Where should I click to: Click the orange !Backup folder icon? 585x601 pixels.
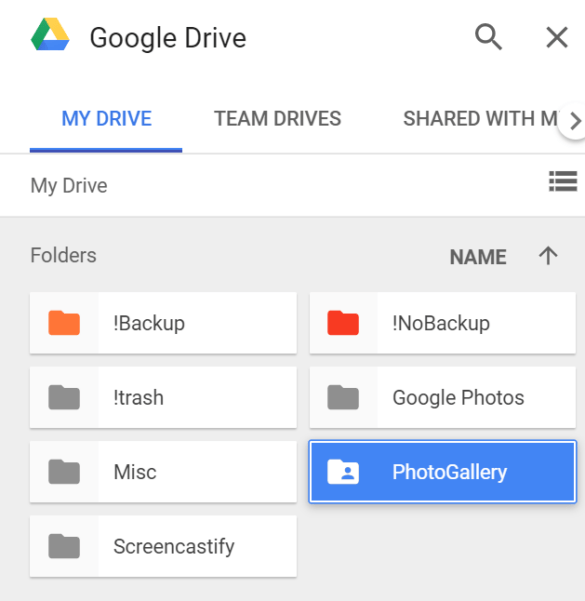click(64, 323)
